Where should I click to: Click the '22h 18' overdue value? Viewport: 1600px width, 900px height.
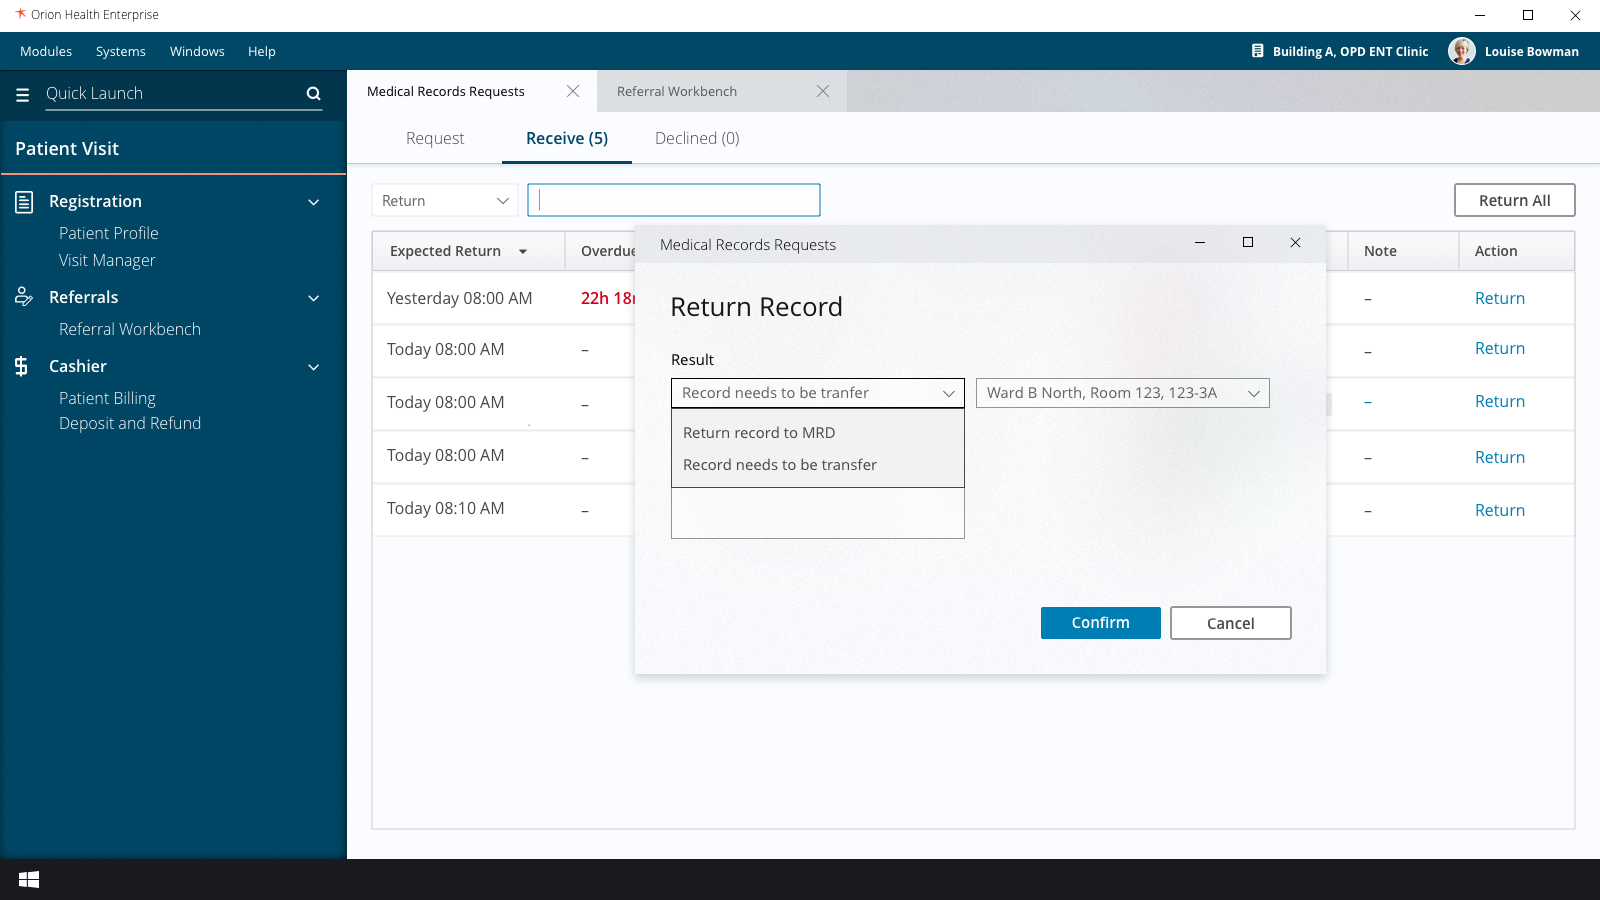pyautogui.click(x=608, y=298)
